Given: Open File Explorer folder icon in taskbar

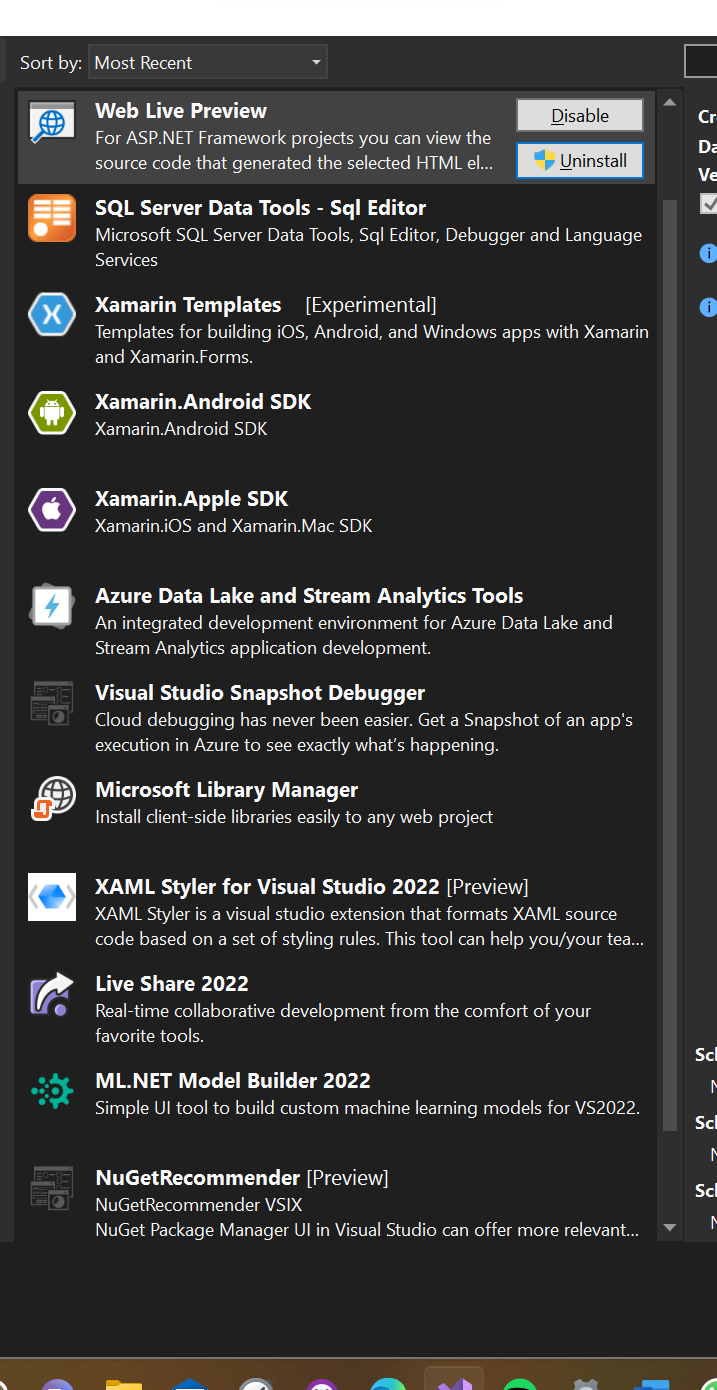Looking at the screenshot, I should coord(124,1383).
